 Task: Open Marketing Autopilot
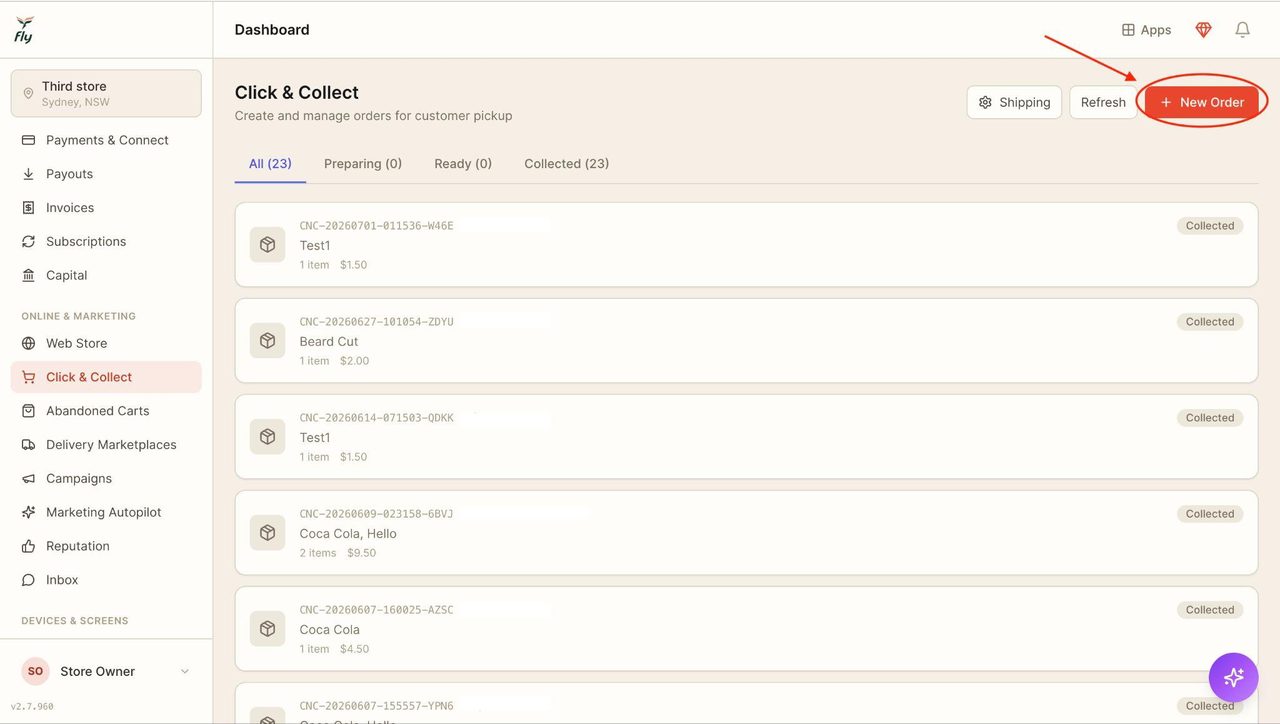pyautogui.click(x=106, y=513)
